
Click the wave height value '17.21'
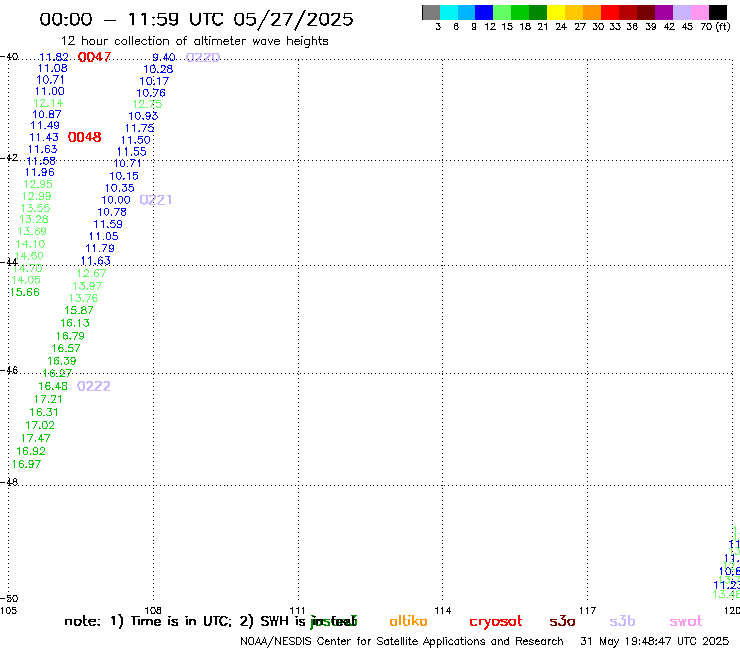(48, 399)
